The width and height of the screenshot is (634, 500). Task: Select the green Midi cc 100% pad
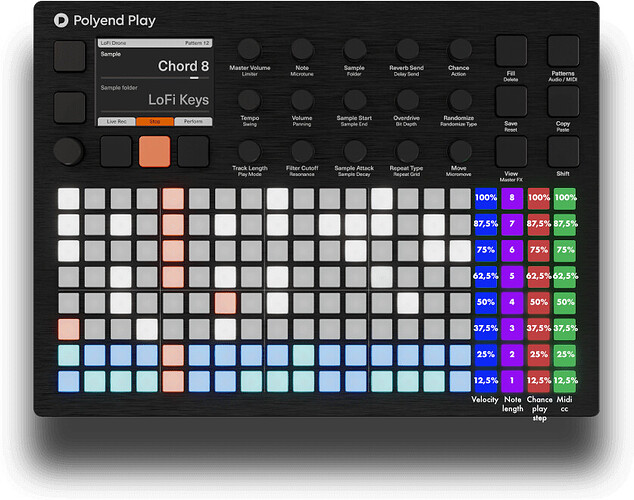(x=565, y=198)
